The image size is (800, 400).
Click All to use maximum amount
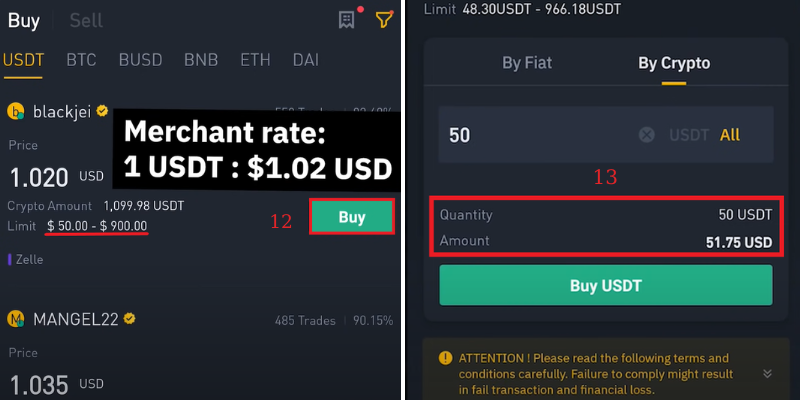coord(730,135)
